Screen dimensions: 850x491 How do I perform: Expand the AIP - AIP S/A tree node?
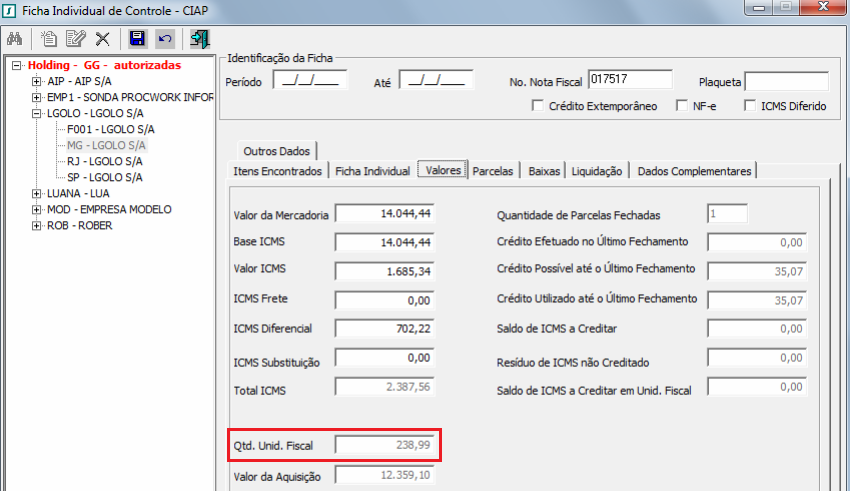point(37,81)
